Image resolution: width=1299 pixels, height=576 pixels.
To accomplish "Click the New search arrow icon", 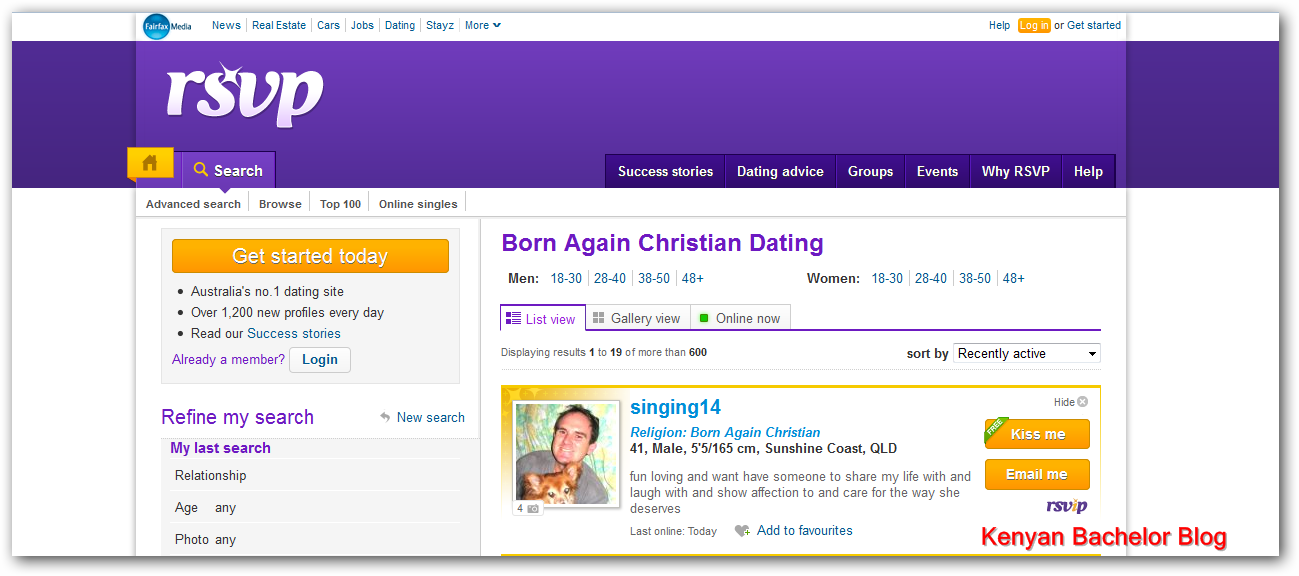I will (x=385, y=417).
